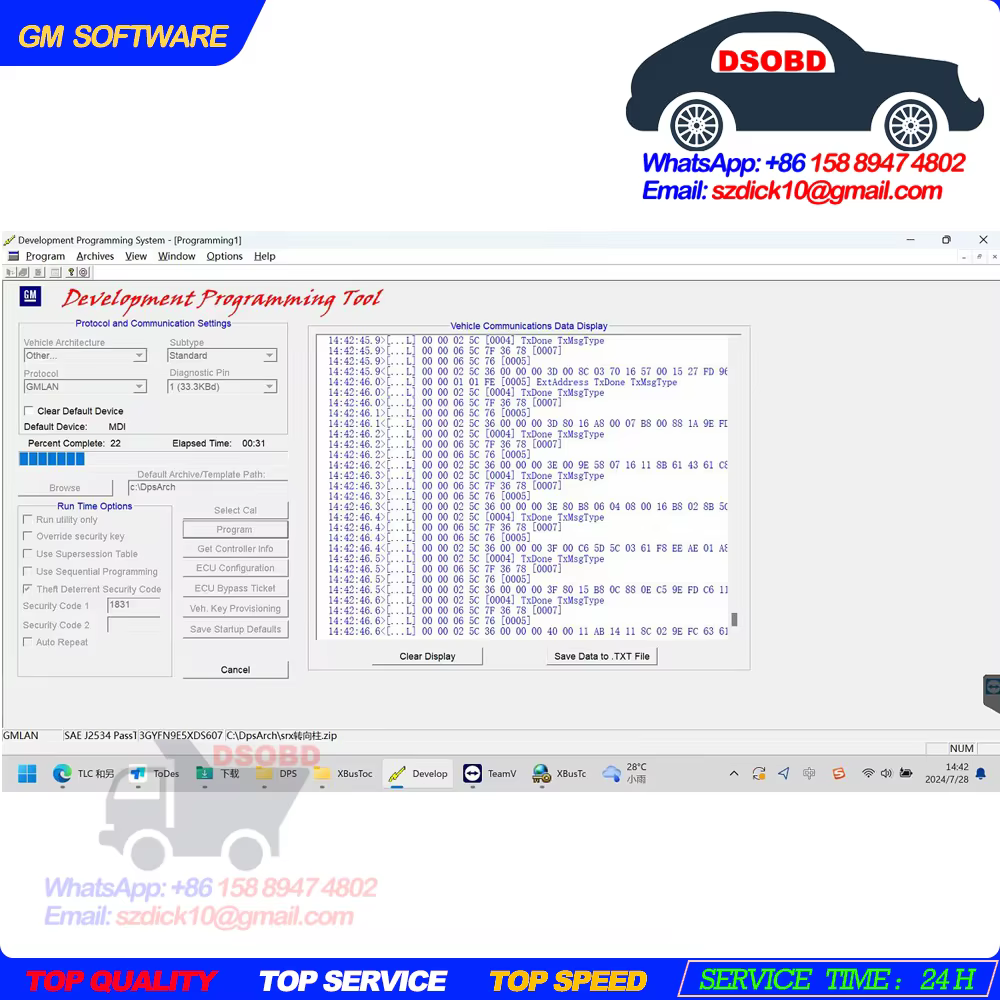The height and width of the screenshot is (1000, 1000).
Task: Open the DPS folder taskbar item
Action: click(x=277, y=774)
